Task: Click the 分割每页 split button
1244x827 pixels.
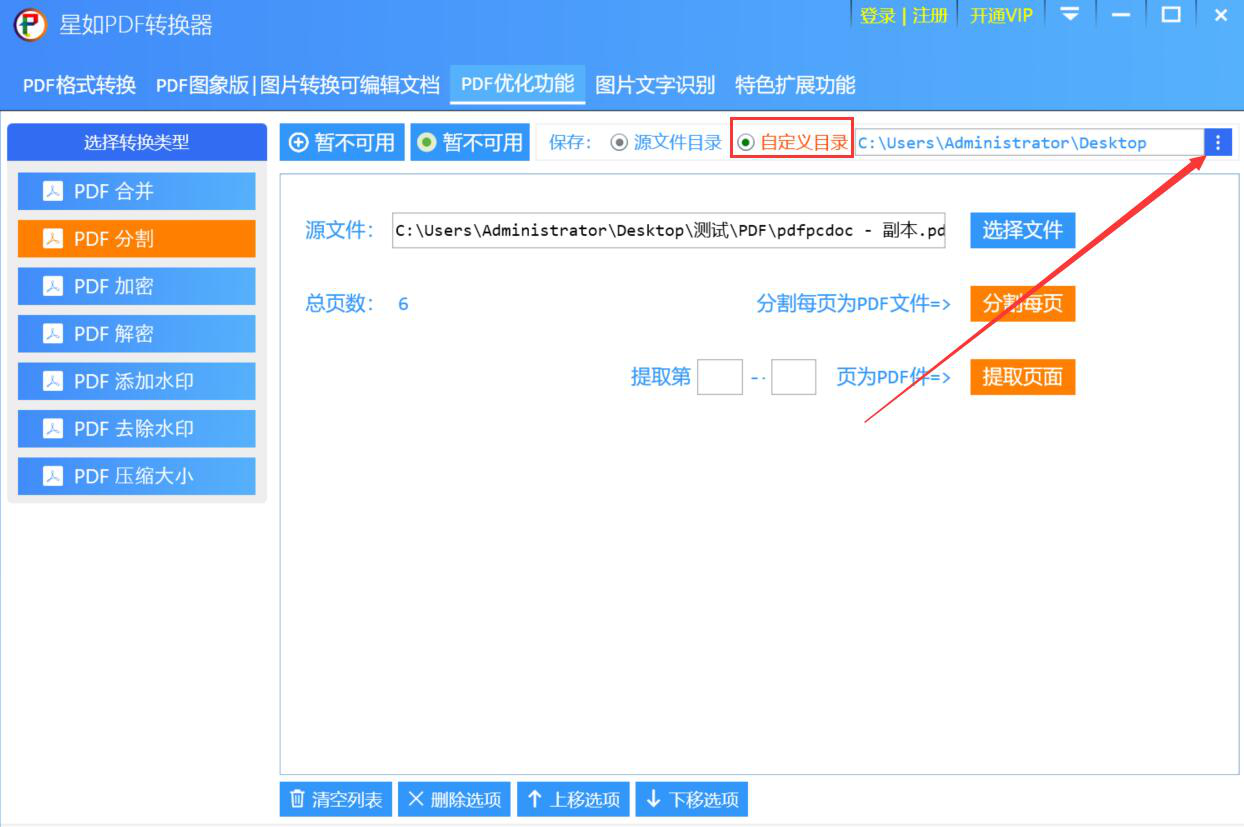Action: pos(1022,304)
